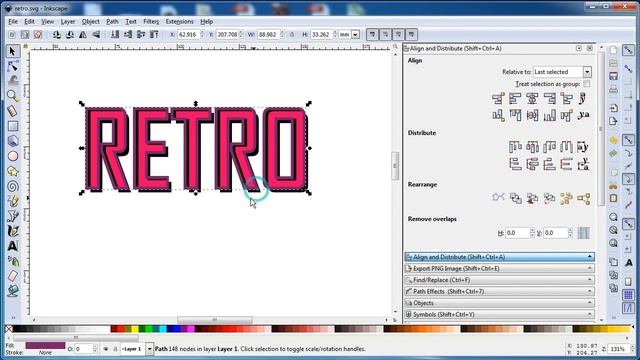Pick the yellow swatch in palette
The height and width of the screenshot is (360, 640).
(135, 329)
